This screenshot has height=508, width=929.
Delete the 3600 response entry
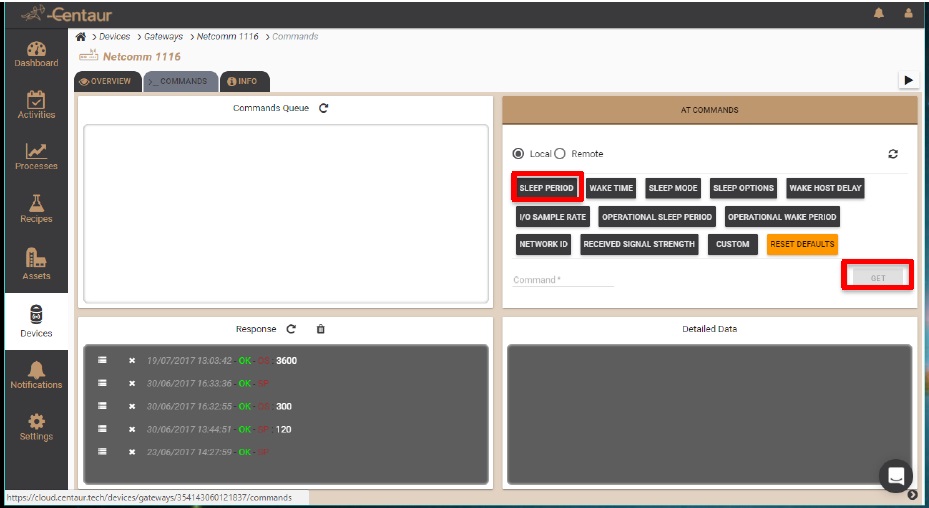[x=132, y=361]
